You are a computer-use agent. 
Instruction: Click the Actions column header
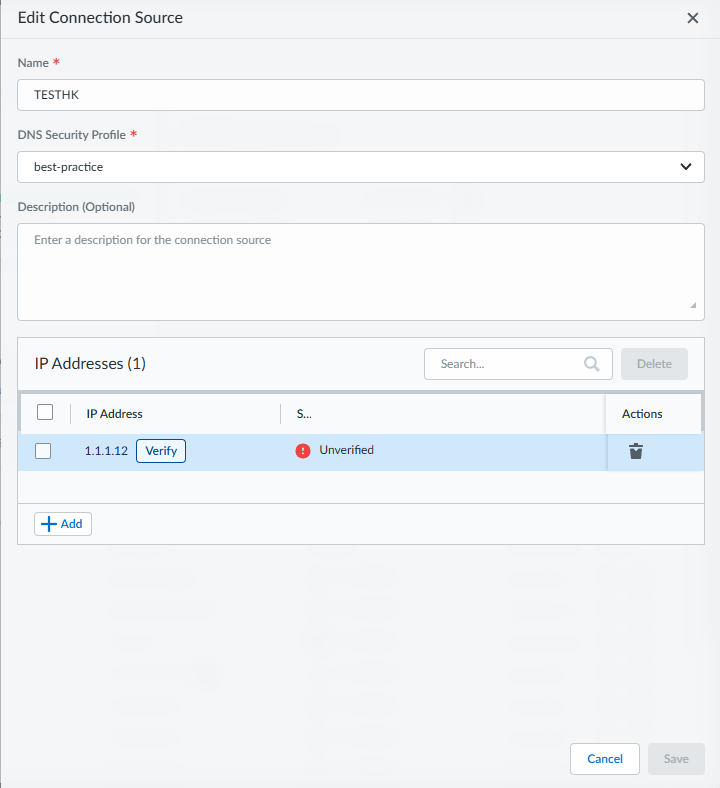click(642, 414)
